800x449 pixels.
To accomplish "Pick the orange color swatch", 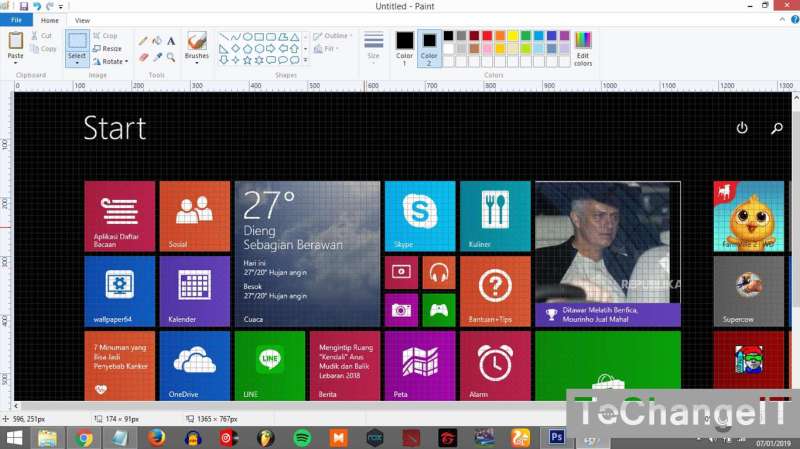I will (x=500, y=36).
